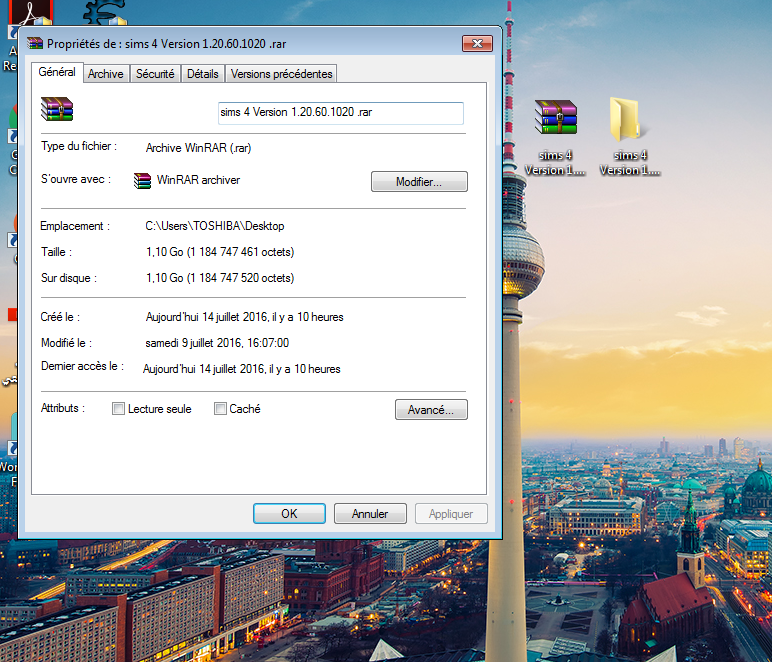Viewport: 772px width, 662px height.
Task: Select the Modifié le date samedi 9 juillet 2016
Action: coord(217,343)
